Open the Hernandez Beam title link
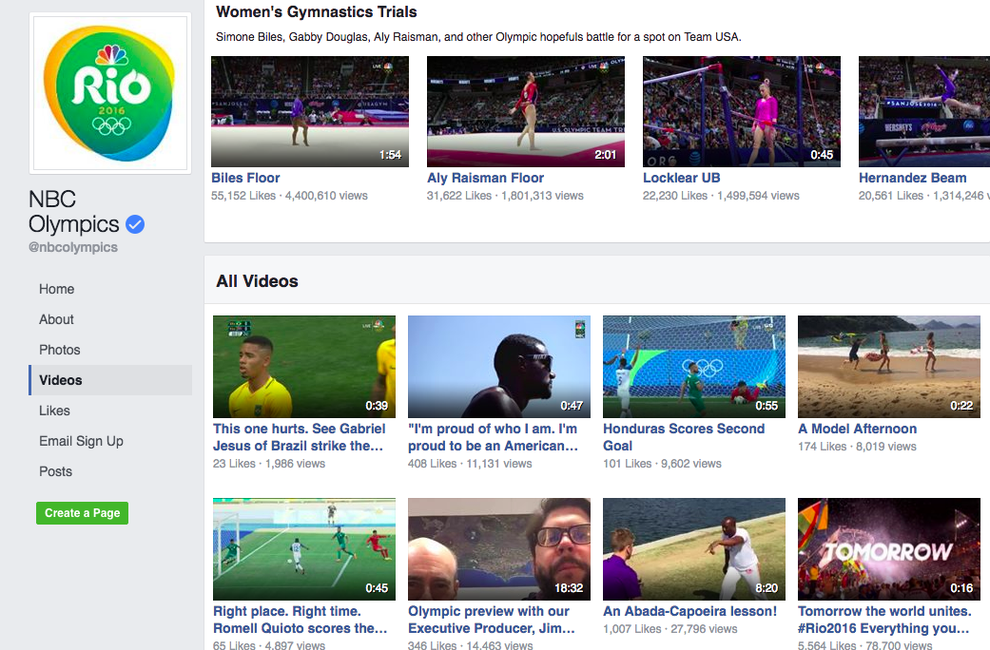990x650 pixels. (912, 178)
